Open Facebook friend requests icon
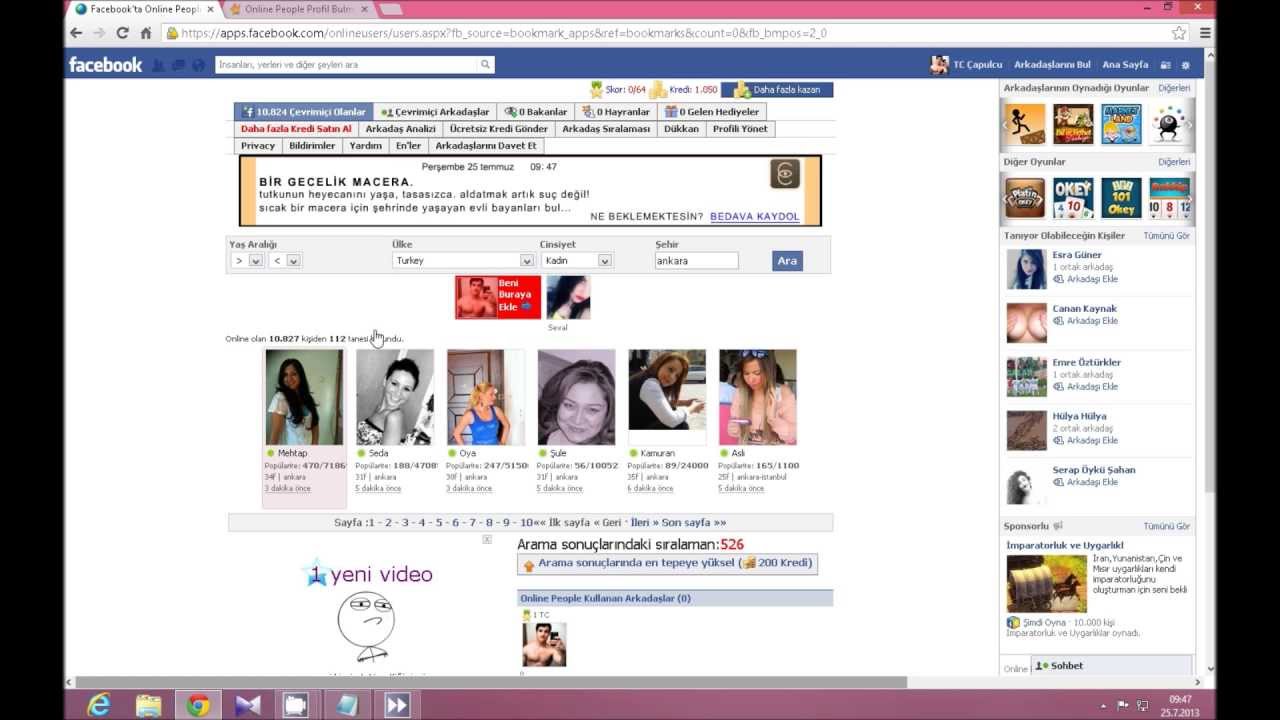The width and height of the screenshot is (1280, 720). click(159, 65)
